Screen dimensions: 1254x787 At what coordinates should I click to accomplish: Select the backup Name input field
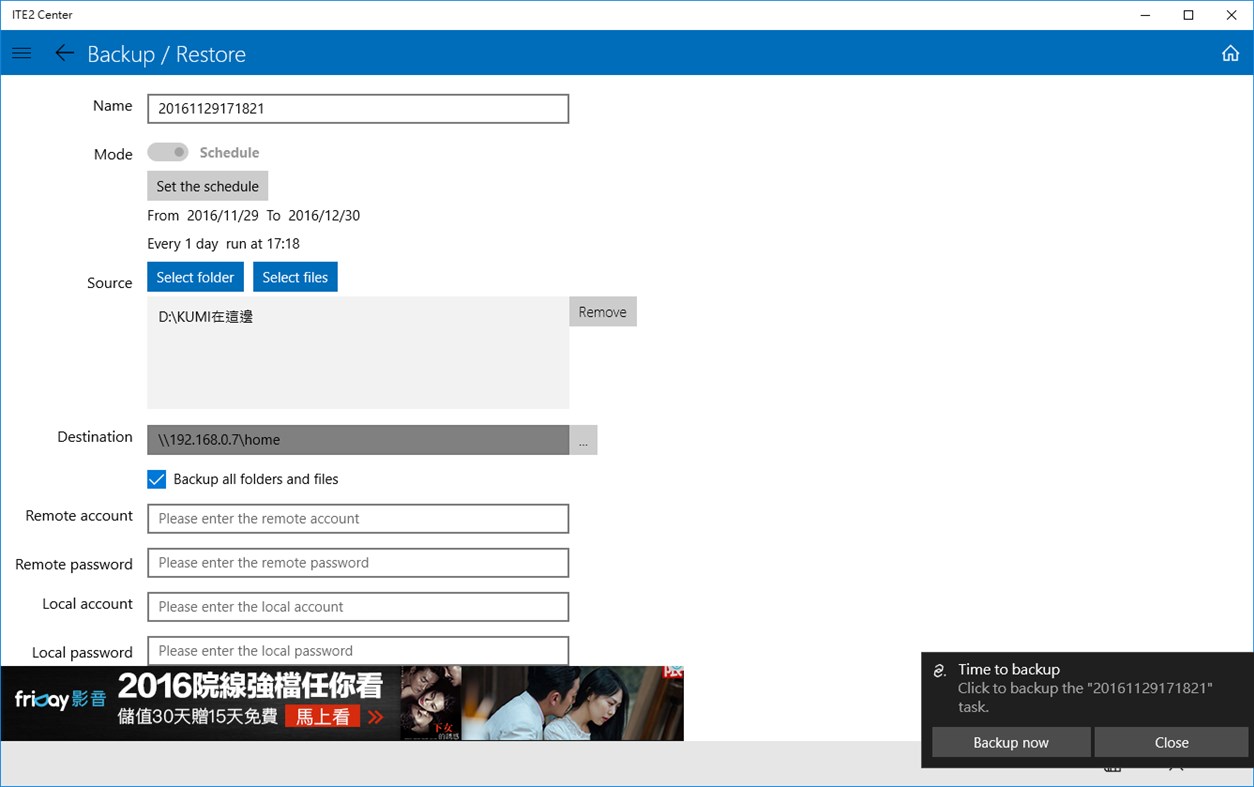(x=357, y=108)
